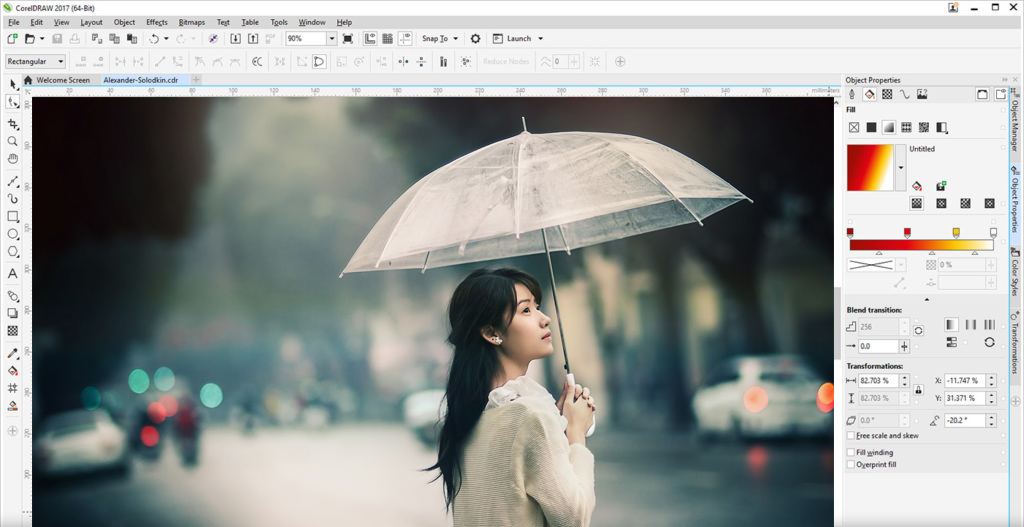Select the Text tool
This screenshot has width=1024, height=527.
pyautogui.click(x=12, y=274)
